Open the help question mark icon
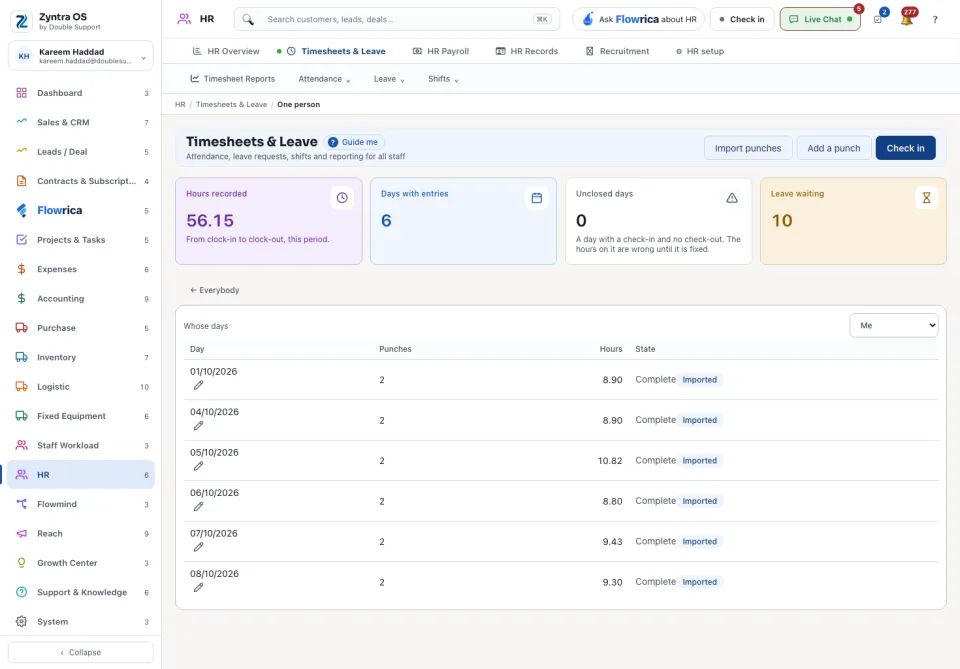 tap(935, 20)
